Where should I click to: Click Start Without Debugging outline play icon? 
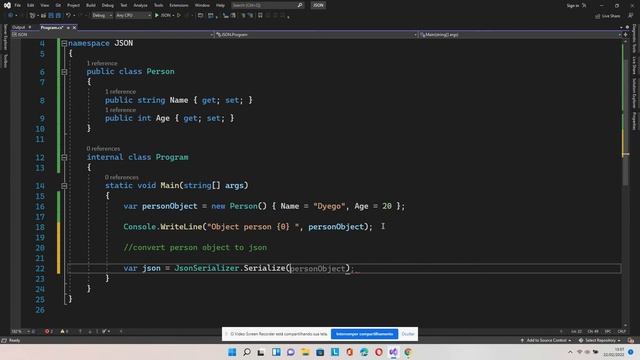(179, 16)
